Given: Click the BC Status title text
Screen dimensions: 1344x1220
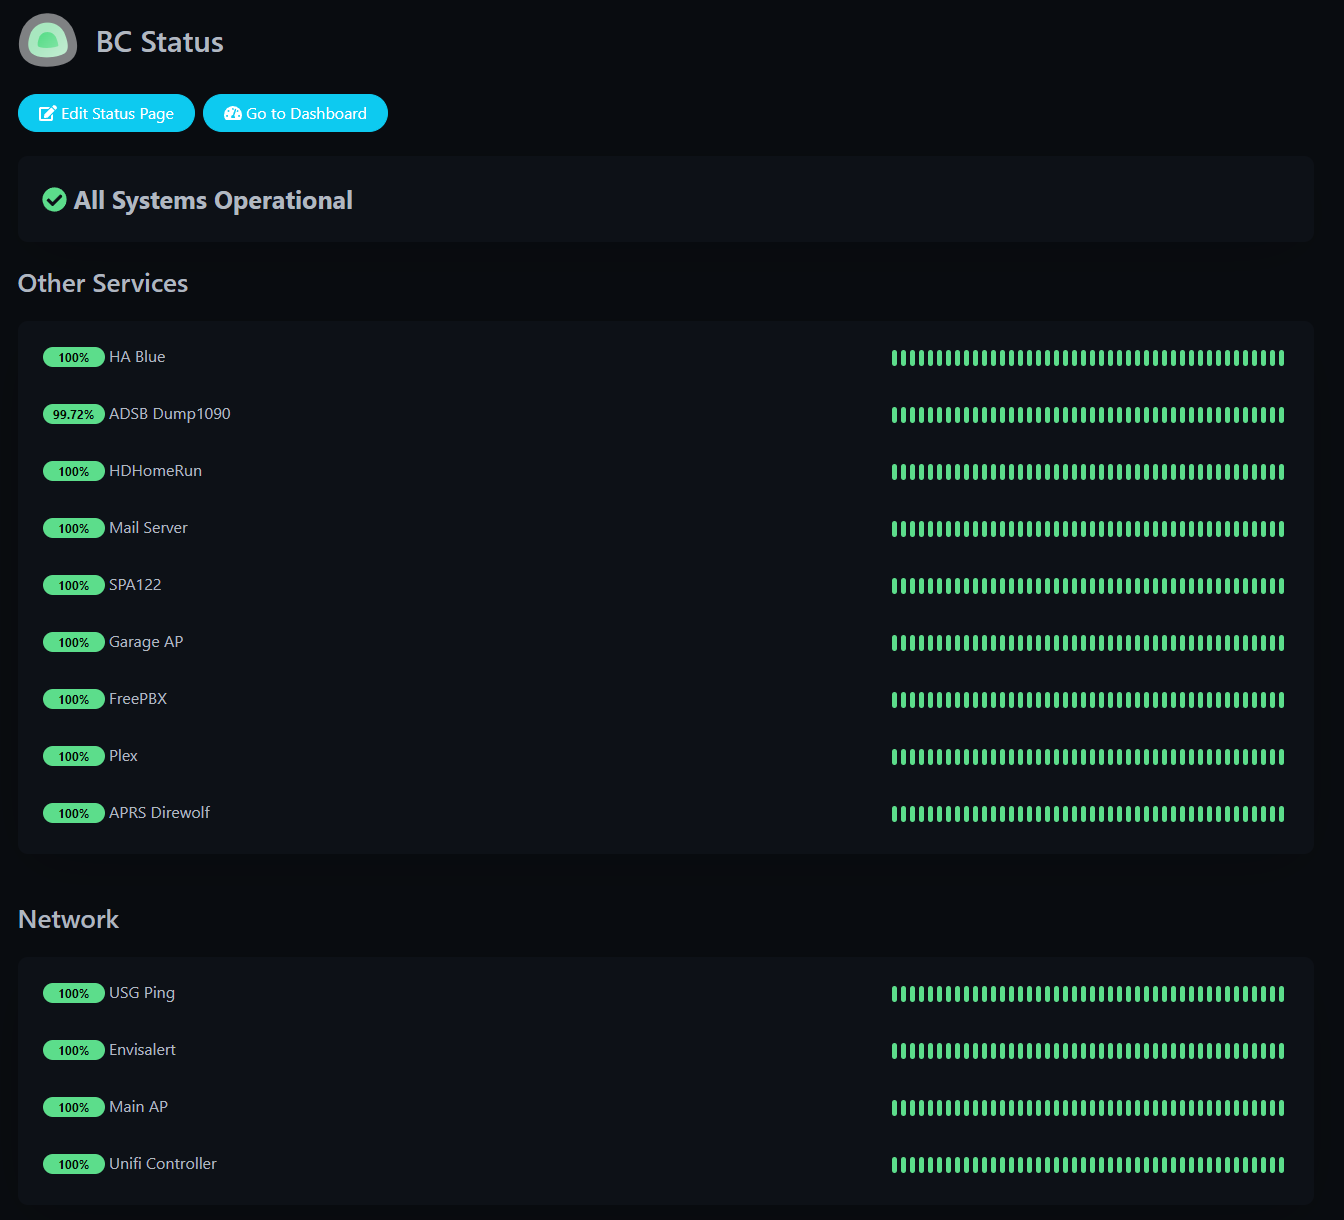Looking at the screenshot, I should (x=160, y=42).
